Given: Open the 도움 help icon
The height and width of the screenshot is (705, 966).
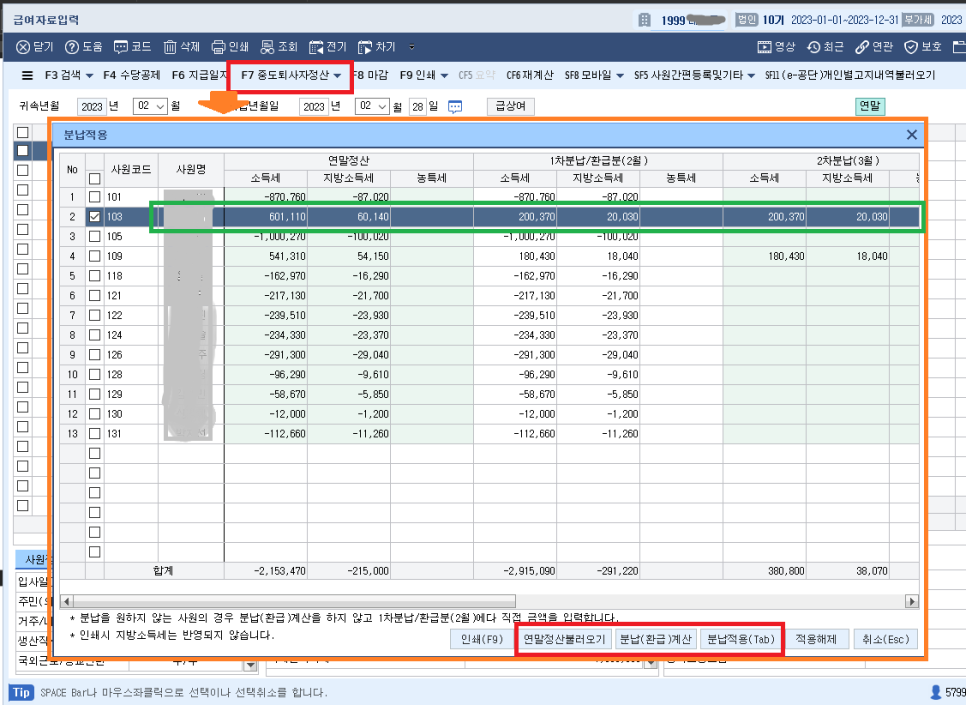Looking at the screenshot, I should tap(72, 47).
